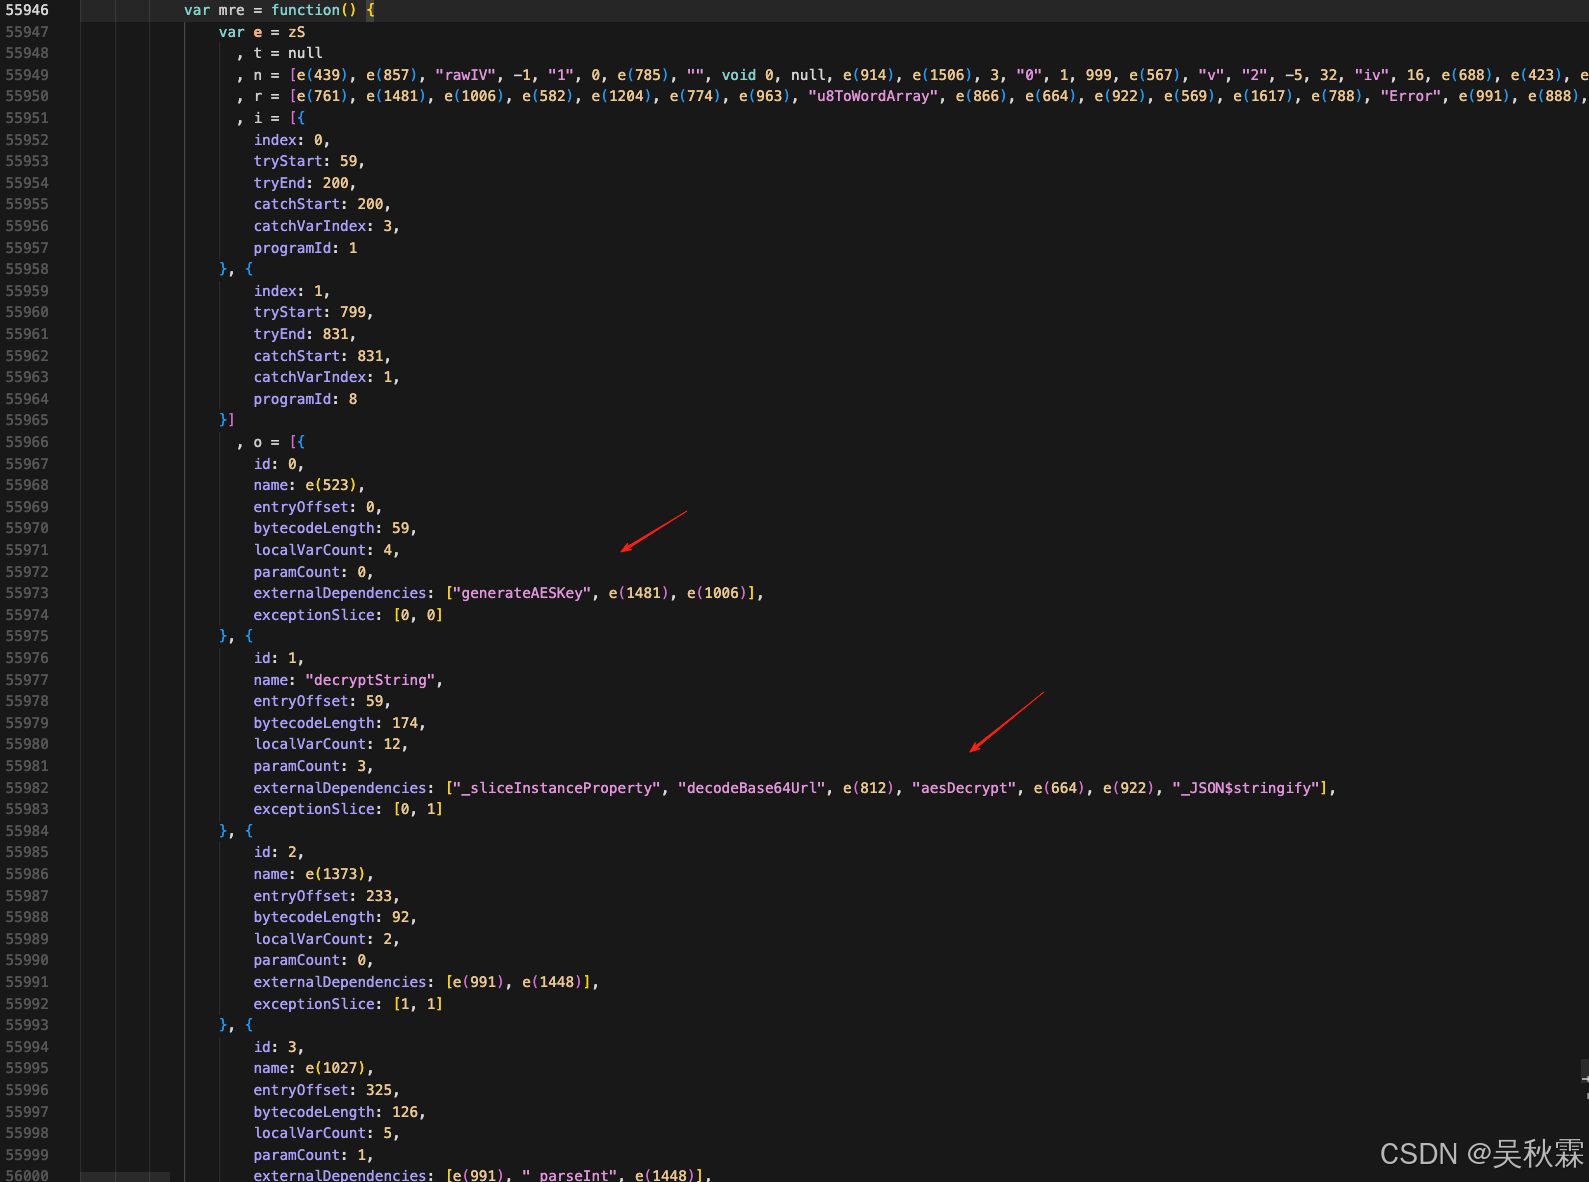Viewport: 1589px width, 1182px height.
Task: Click line number 55977 in the gutter
Action: pyautogui.click(x=27, y=680)
